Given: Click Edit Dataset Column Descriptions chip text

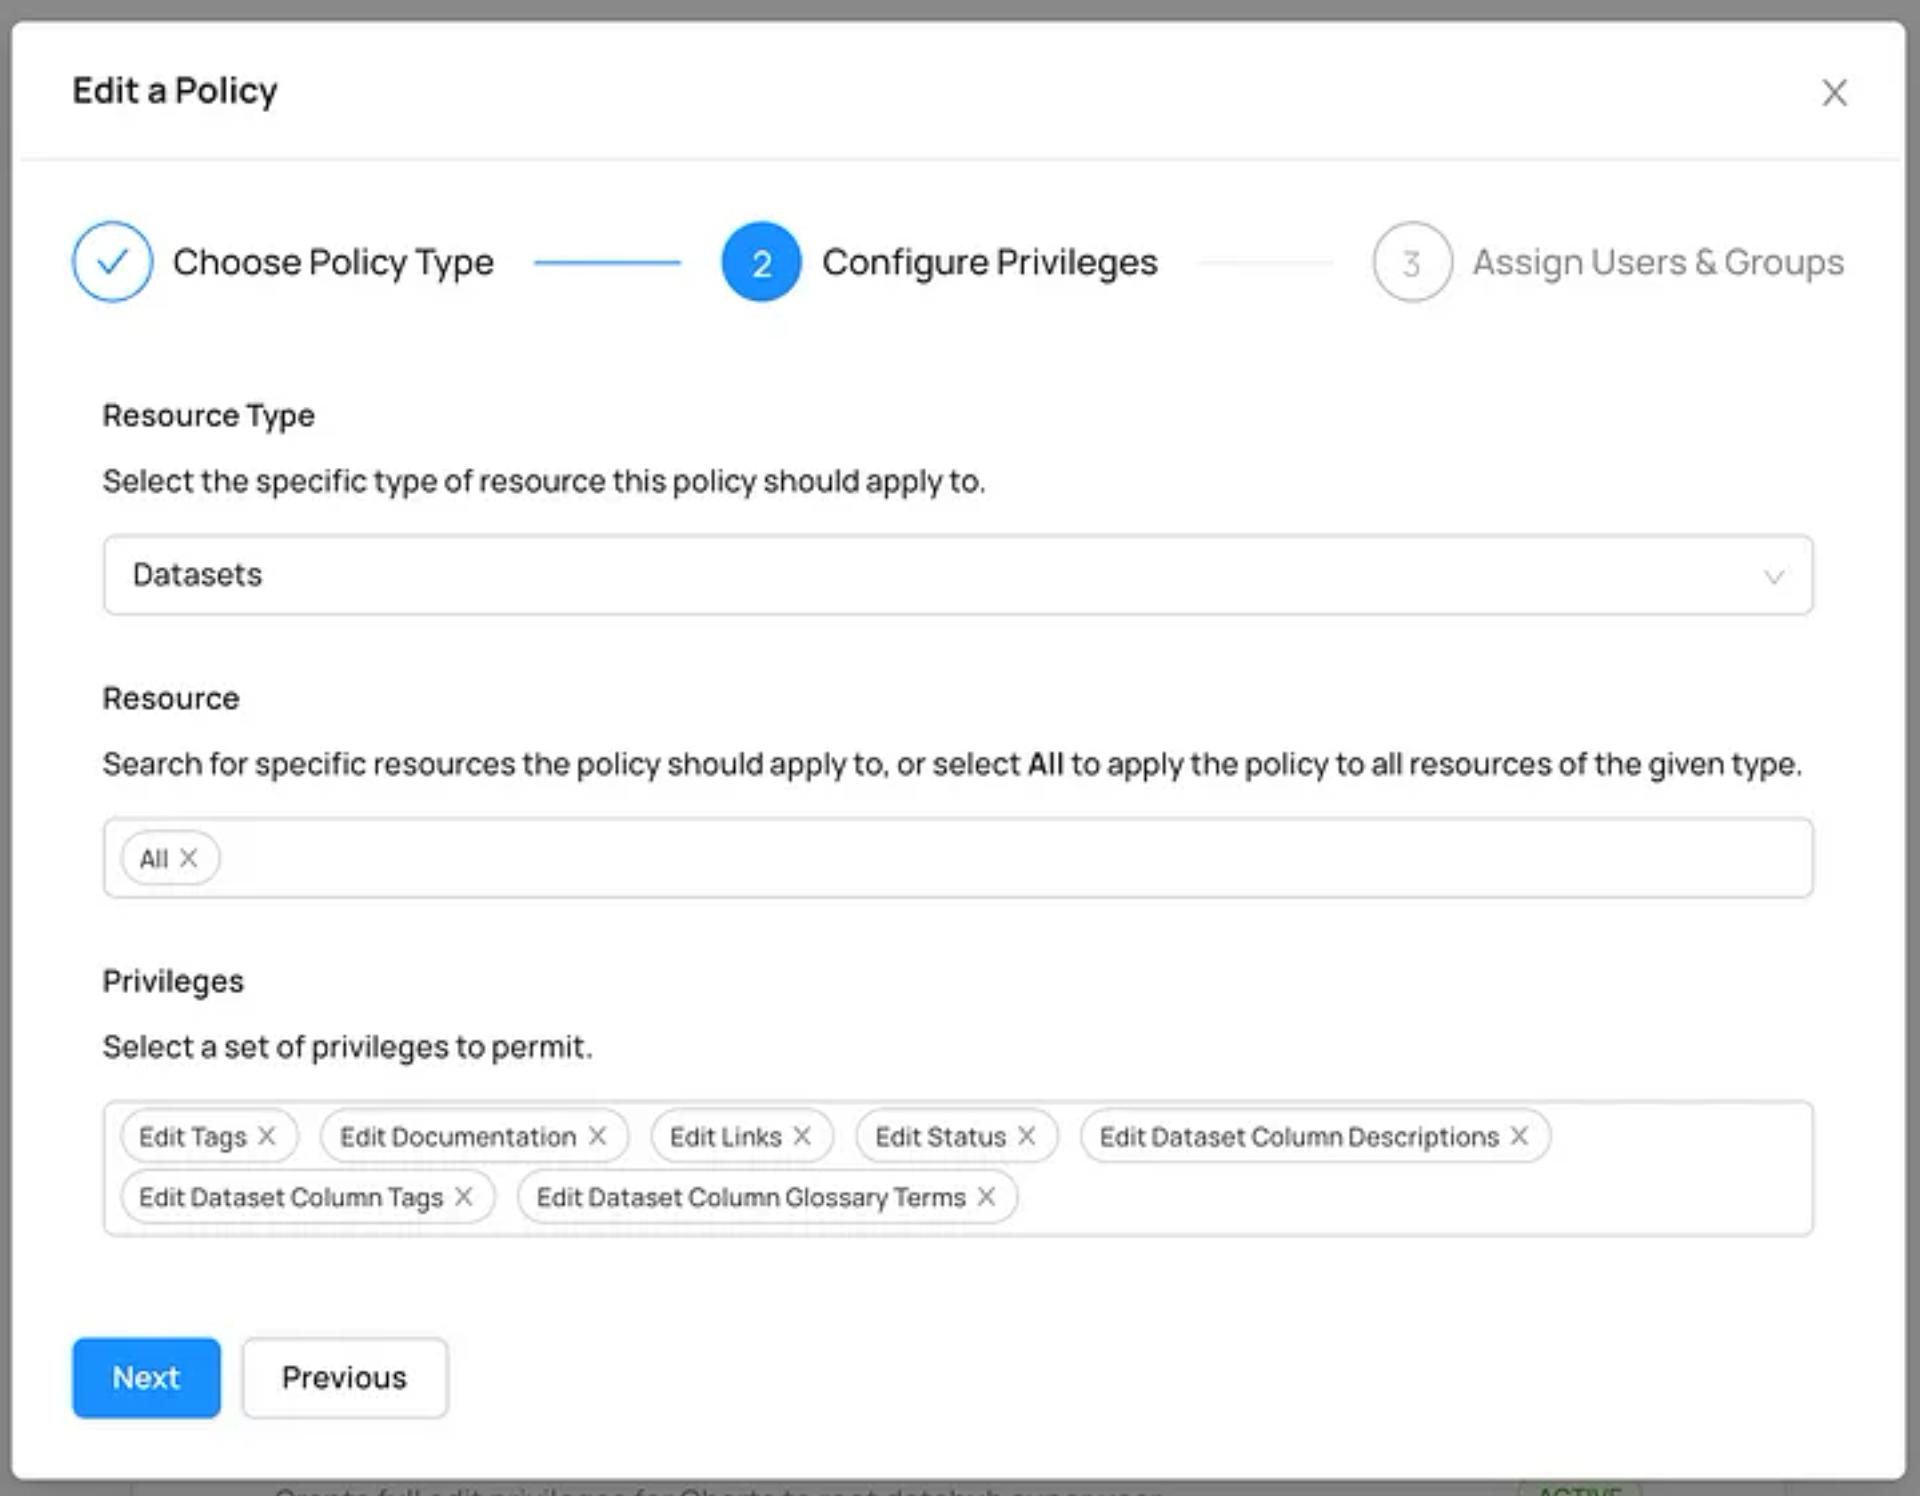Looking at the screenshot, I should pos(1299,1137).
